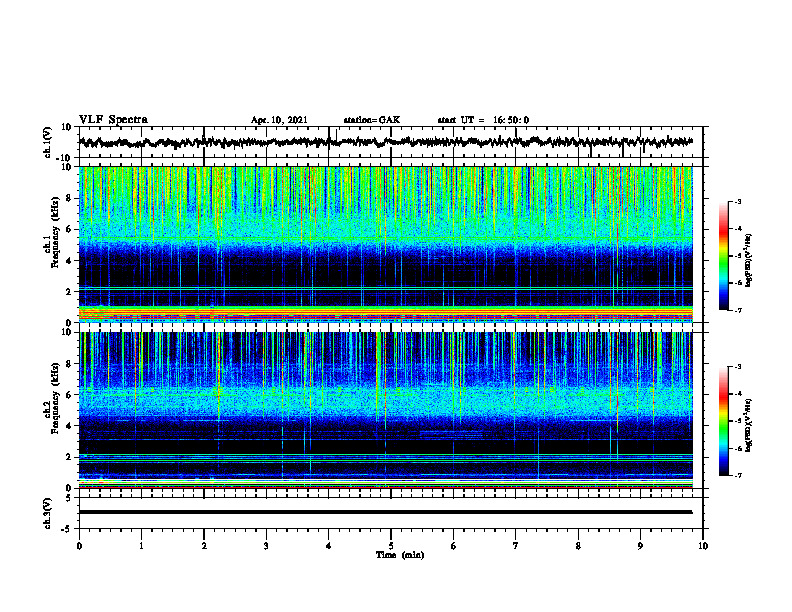Click the "station=GAK" header label

tap(372, 120)
